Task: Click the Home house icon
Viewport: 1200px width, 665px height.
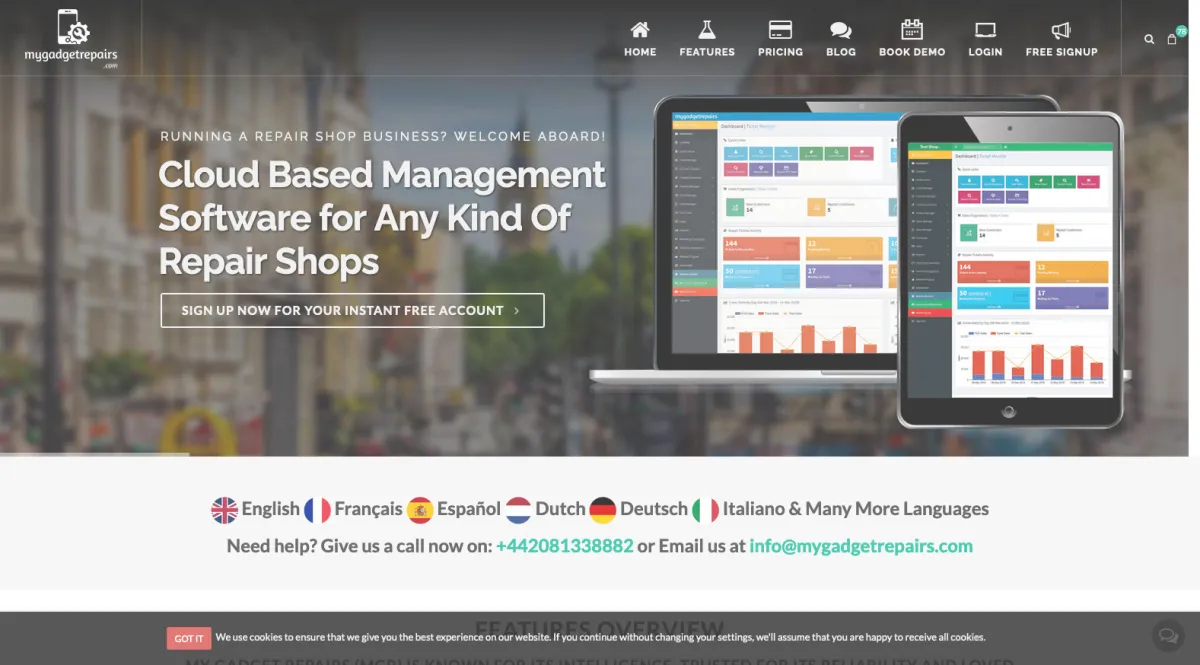Action: 640,29
